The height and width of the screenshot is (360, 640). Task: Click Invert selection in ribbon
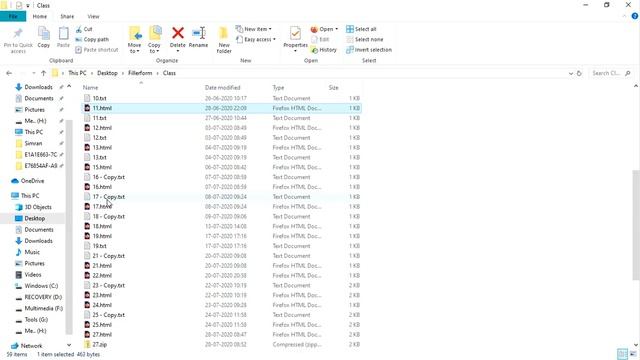pyautogui.click(x=369, y=50)
